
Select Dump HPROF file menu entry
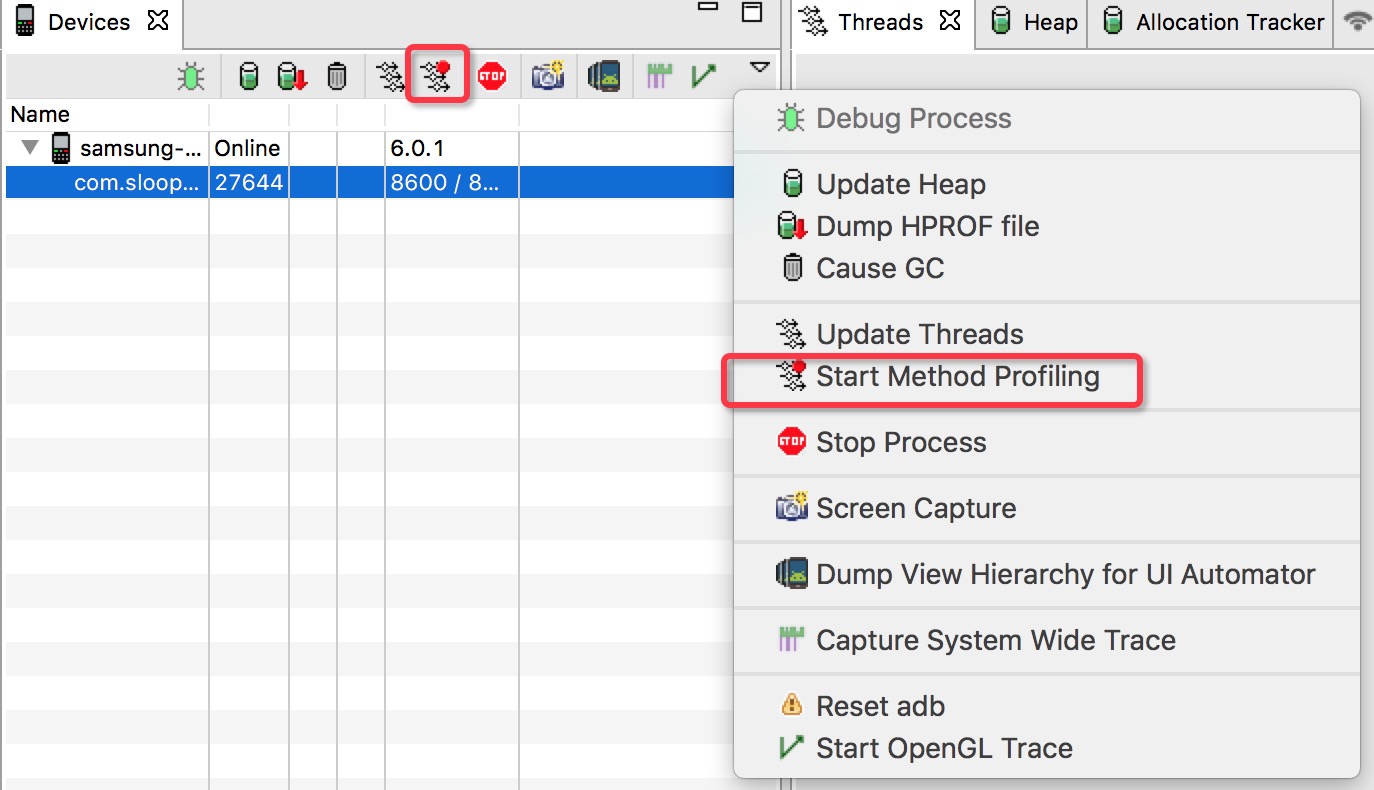pos(1047,226)
